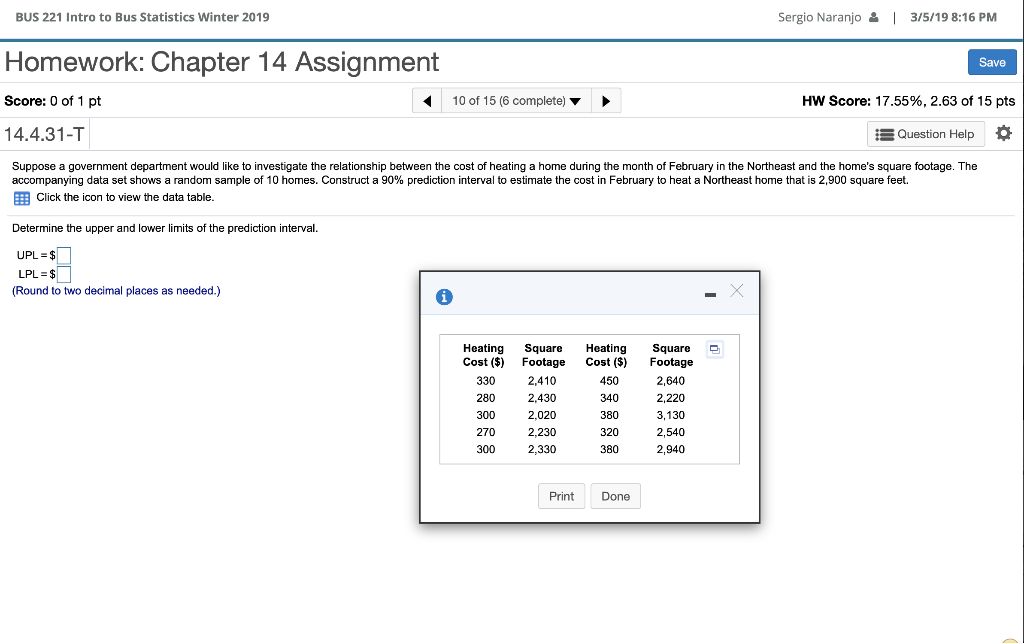Click the Homework: Chapter 14 Assignment heading
Image resolution: width=1024 pixels, height=643 pixels.
click(222, 61)
